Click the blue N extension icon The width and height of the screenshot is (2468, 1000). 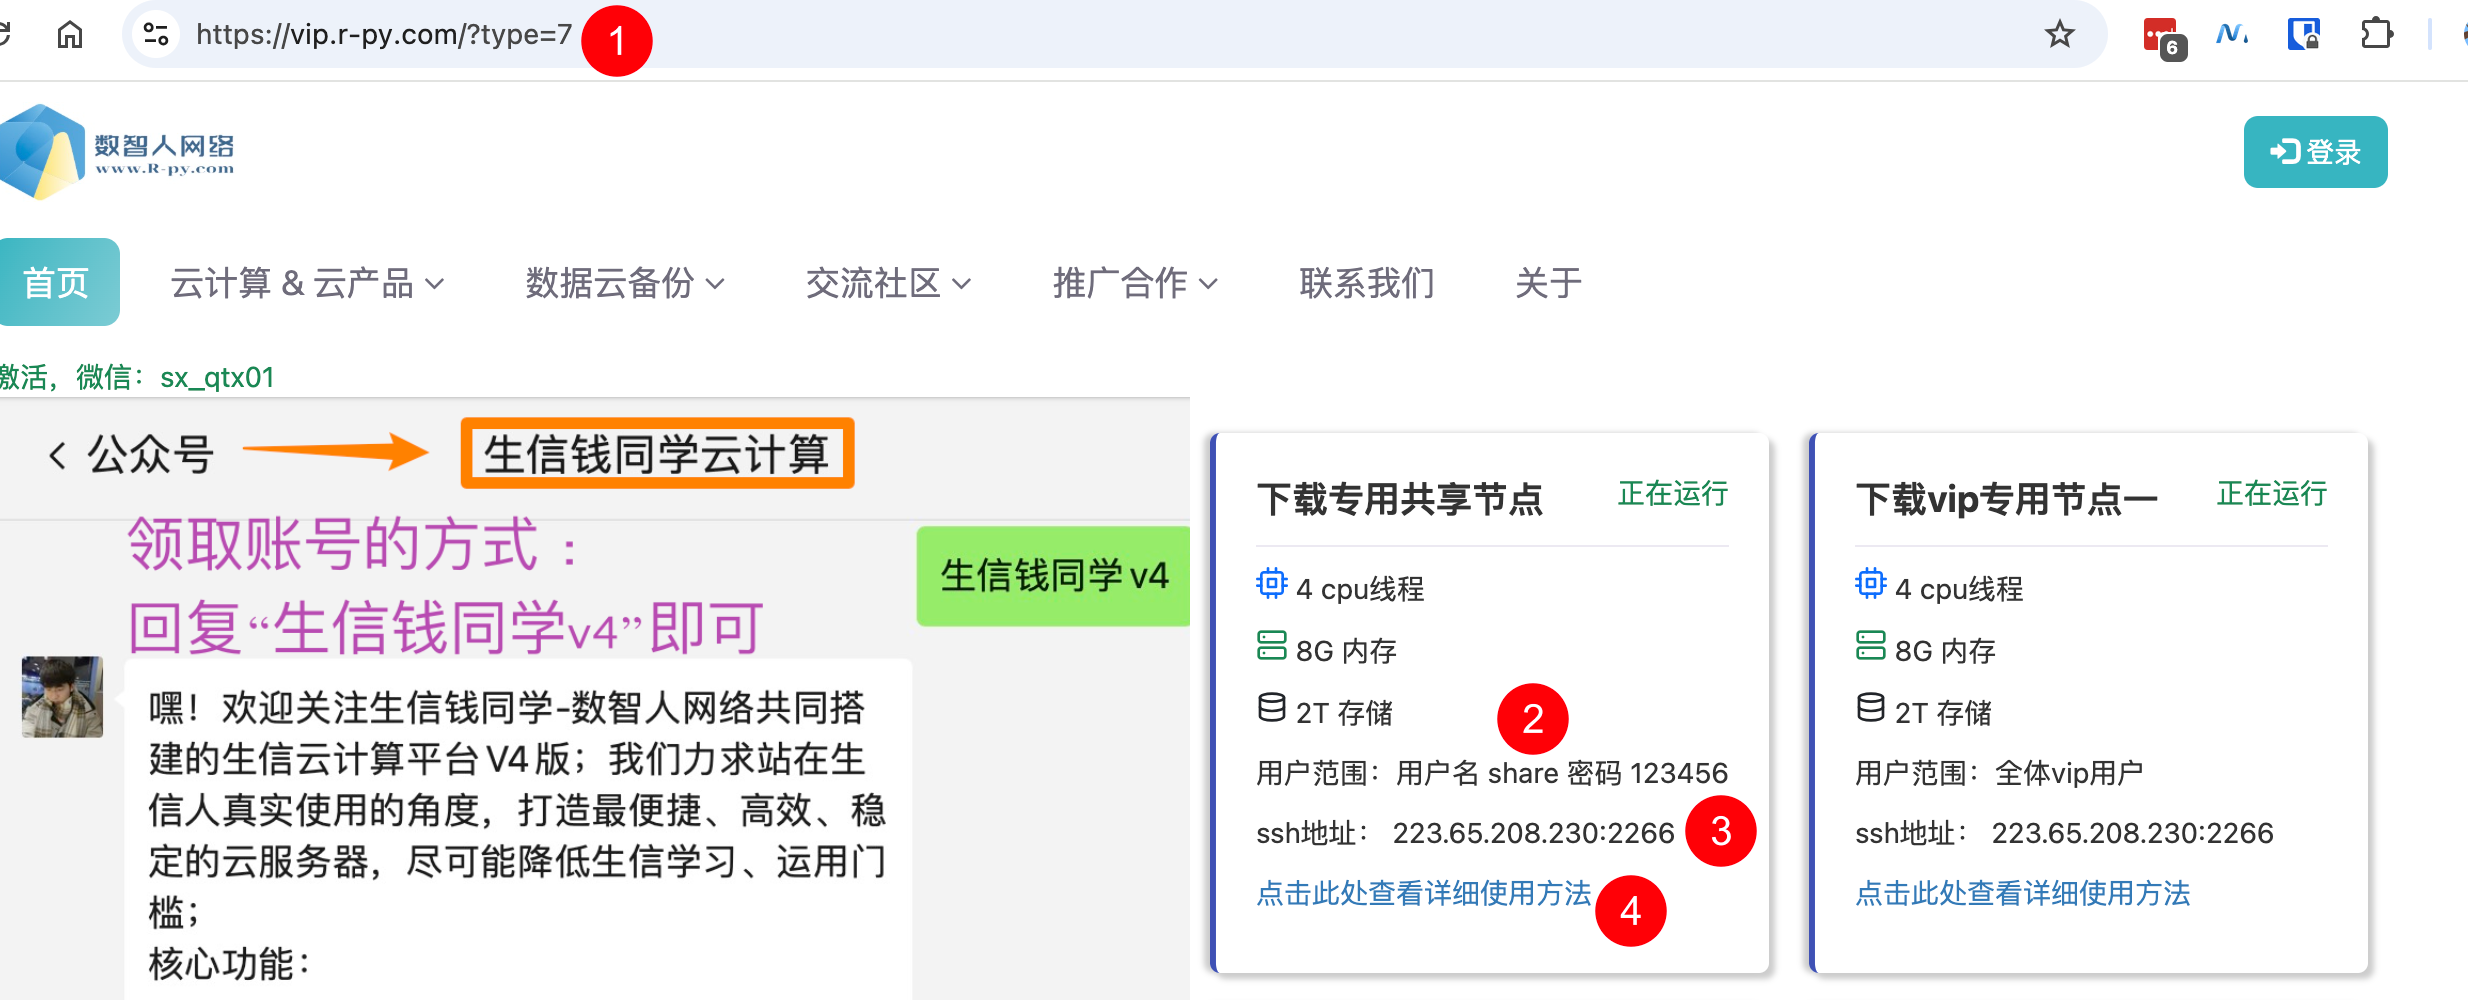2232,35
